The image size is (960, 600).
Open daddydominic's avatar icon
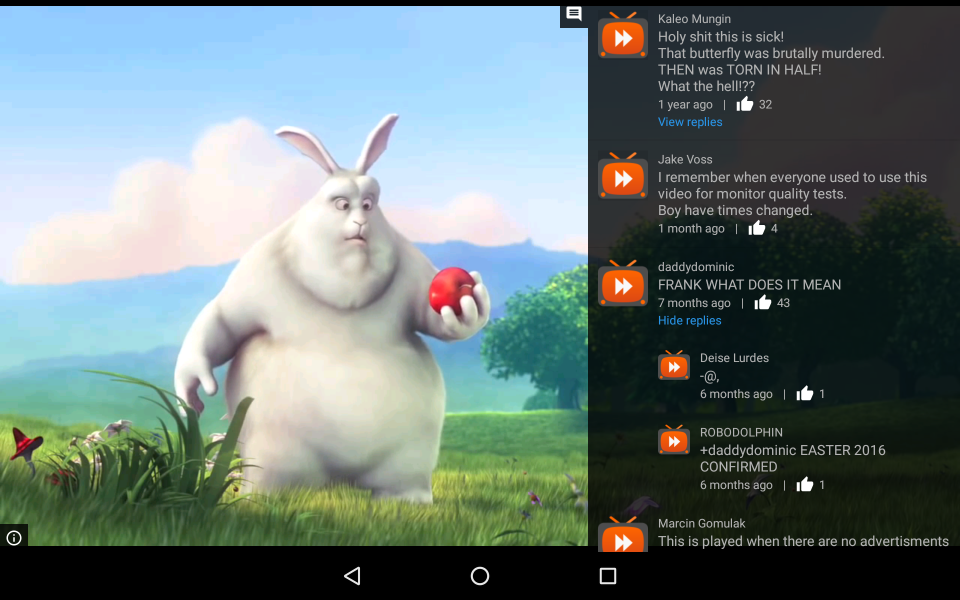click(x=622, y=284)
